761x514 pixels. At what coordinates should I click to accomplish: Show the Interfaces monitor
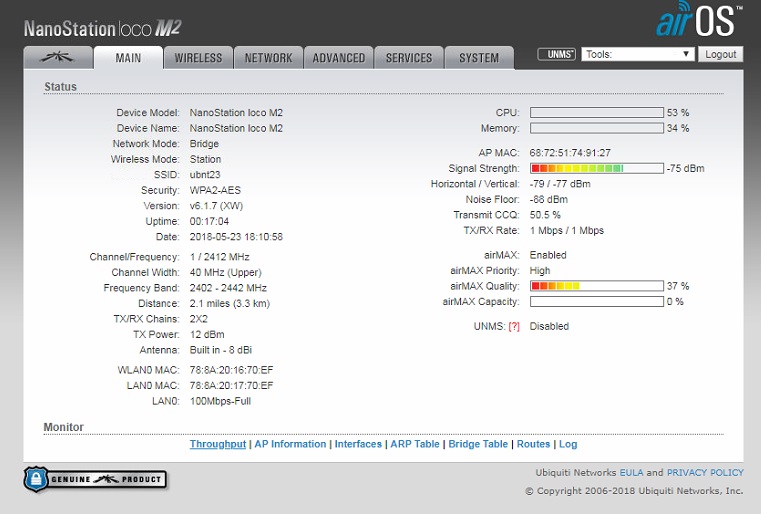[x=358, y=444]
